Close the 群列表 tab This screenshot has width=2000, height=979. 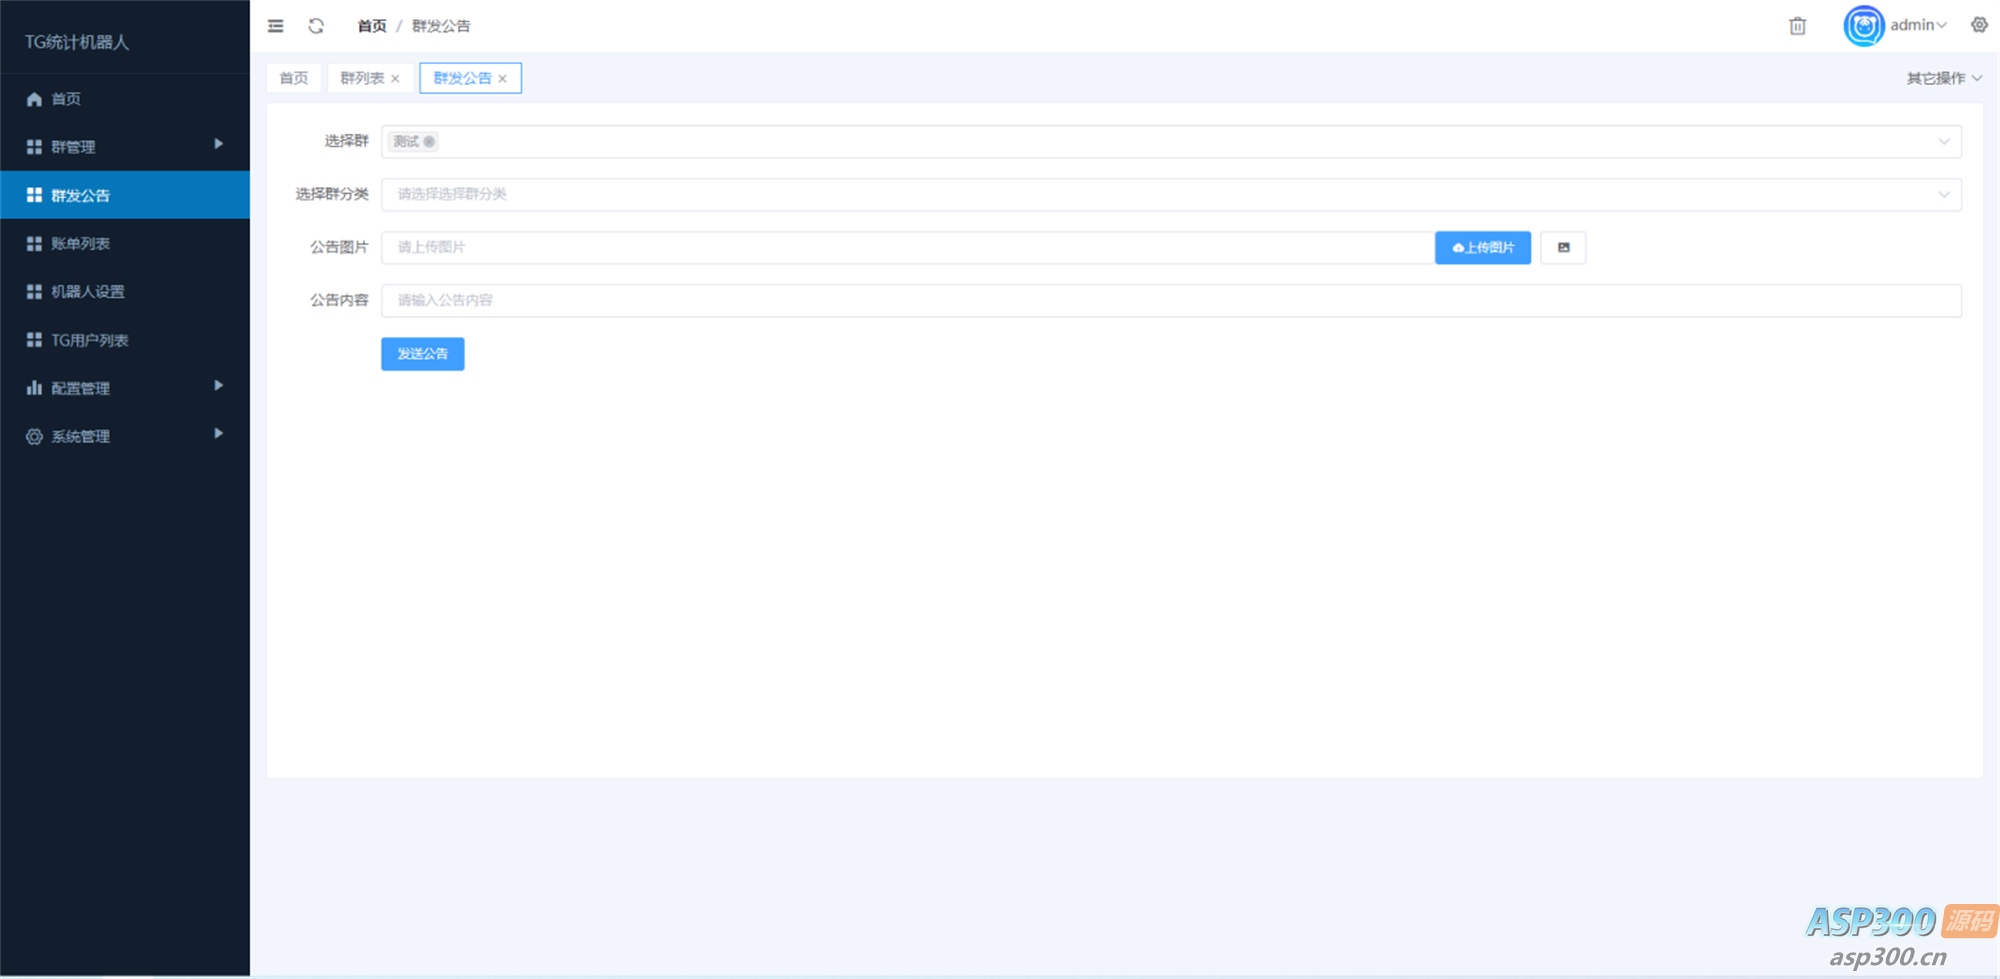click(395, 79)
